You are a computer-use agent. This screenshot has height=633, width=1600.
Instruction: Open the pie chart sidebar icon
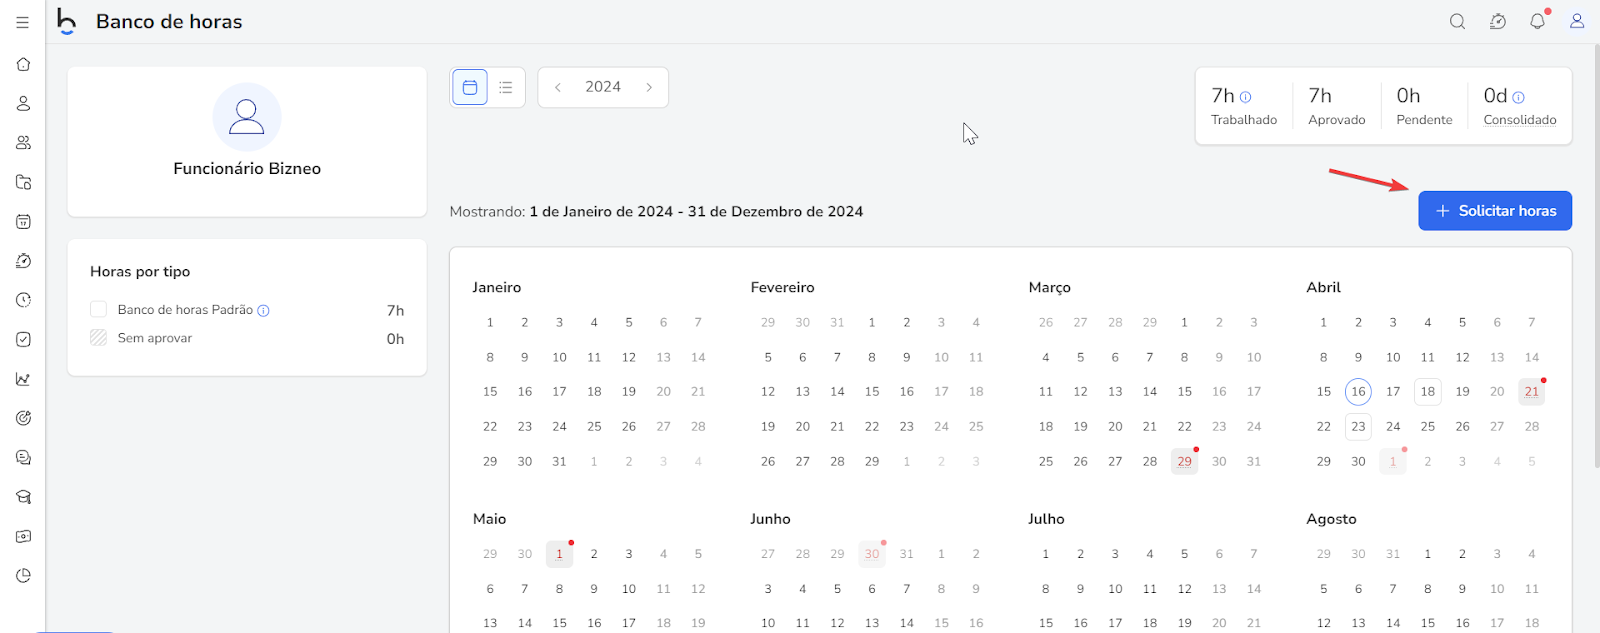(23, 575)
